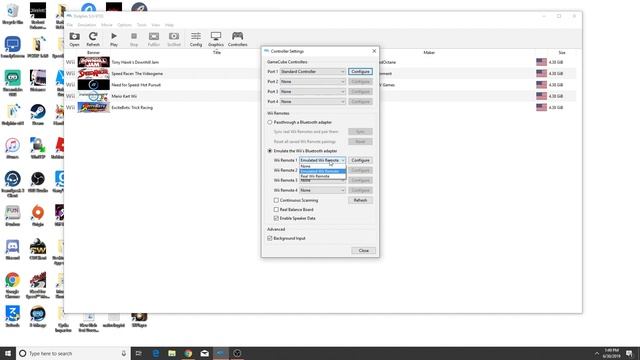Click the ScrShot screenshot toolbar icon

174,39
